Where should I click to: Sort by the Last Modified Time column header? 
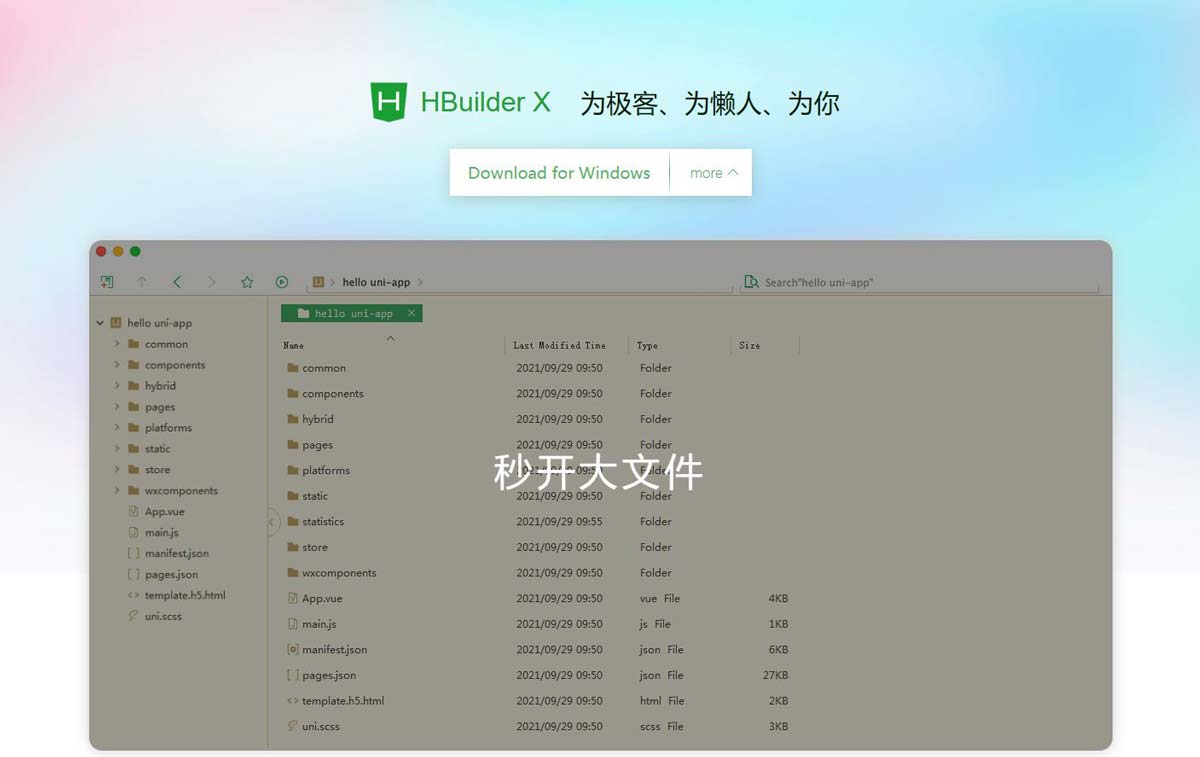click(559, 346)
